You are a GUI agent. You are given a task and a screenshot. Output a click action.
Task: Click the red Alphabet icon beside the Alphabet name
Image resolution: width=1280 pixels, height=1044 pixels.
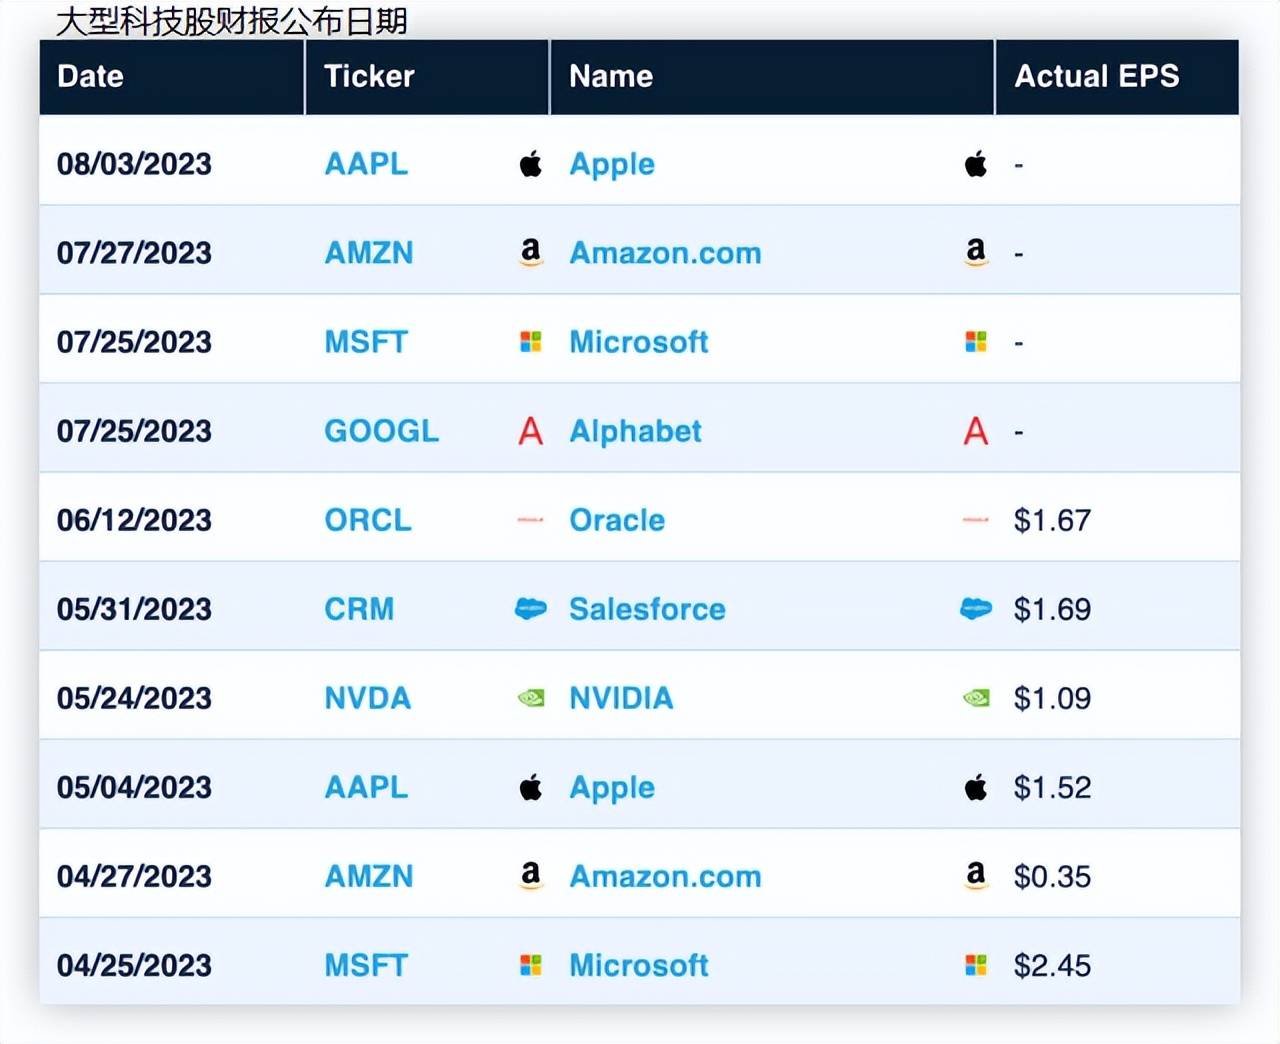click(x=530, y=431)
